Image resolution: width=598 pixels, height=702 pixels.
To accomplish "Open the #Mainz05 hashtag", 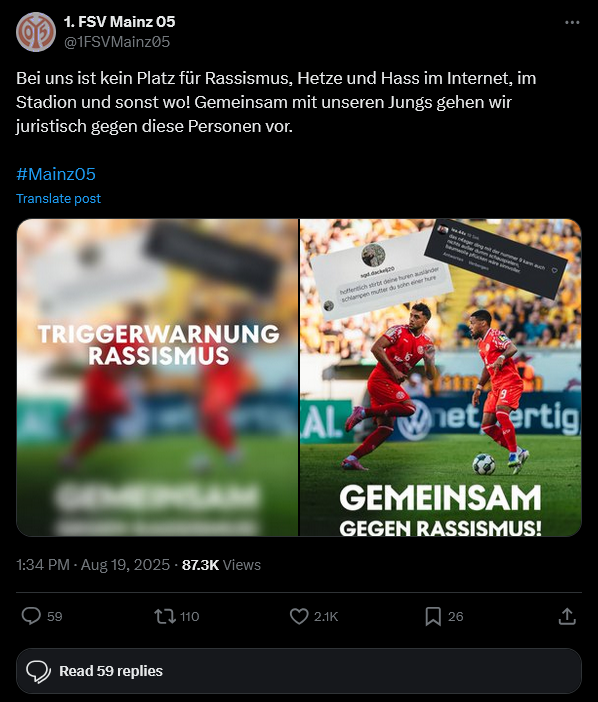I will click(56, 174).
